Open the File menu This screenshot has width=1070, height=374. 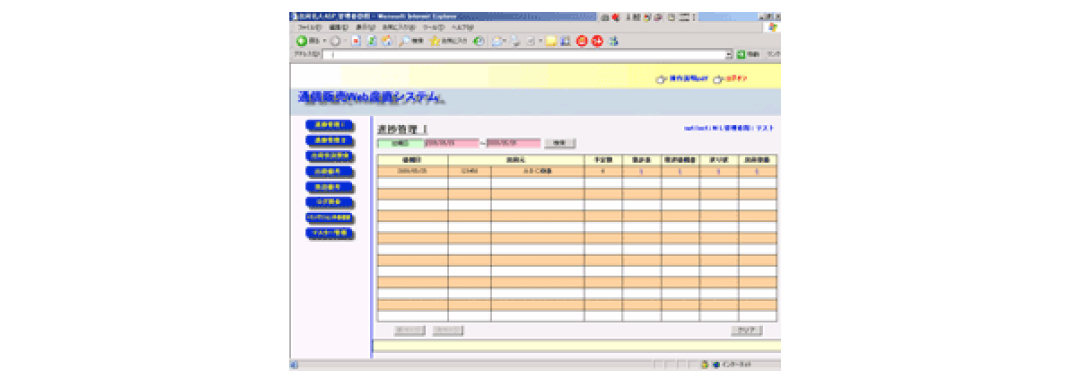click(310, 27)
